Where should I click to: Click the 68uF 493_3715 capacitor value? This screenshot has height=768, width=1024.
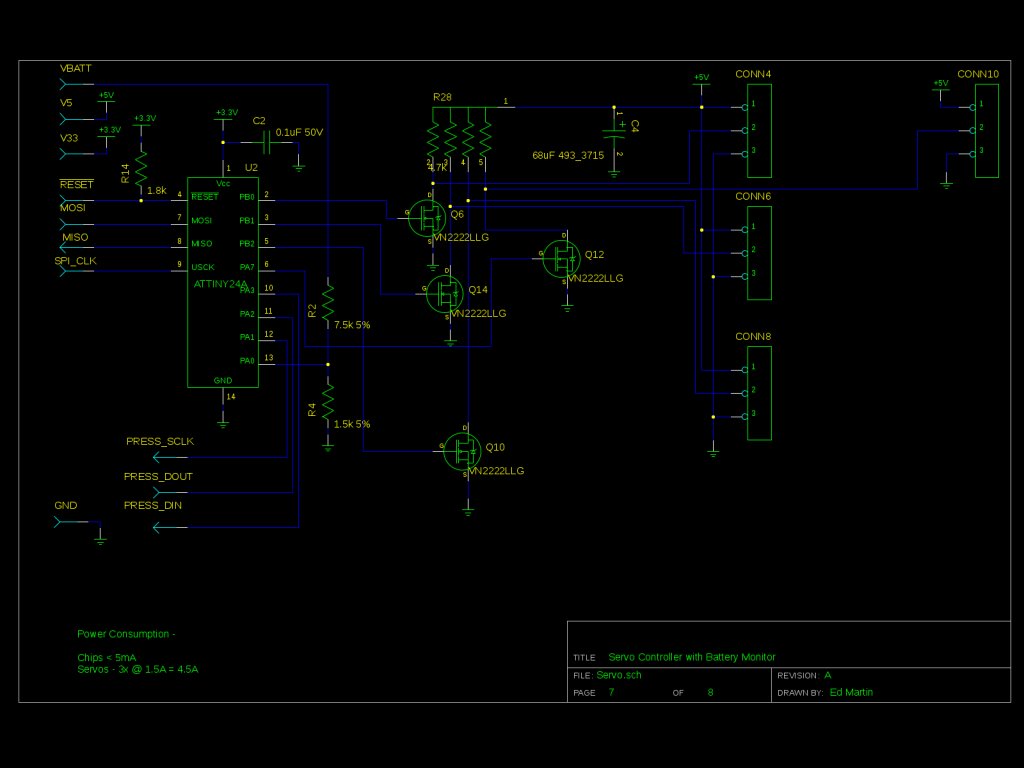coord(568,155)
